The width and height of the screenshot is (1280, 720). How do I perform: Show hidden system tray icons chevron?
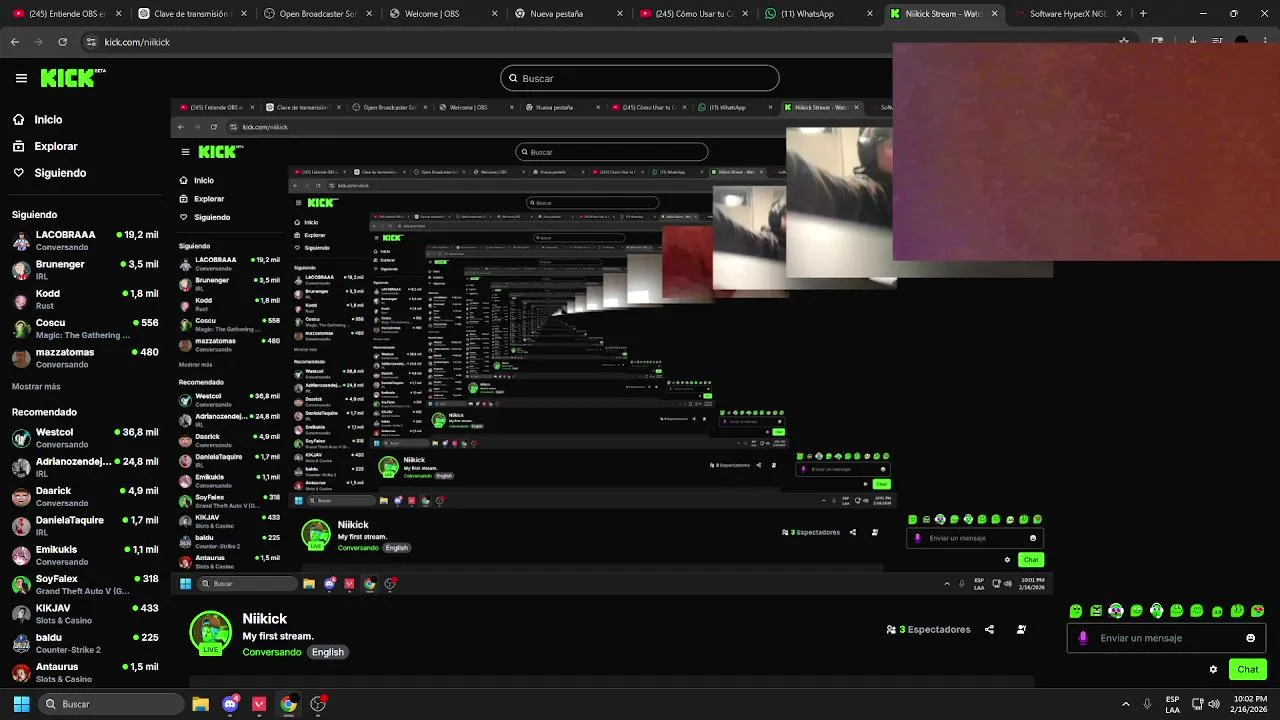[x=1125, y=704]
